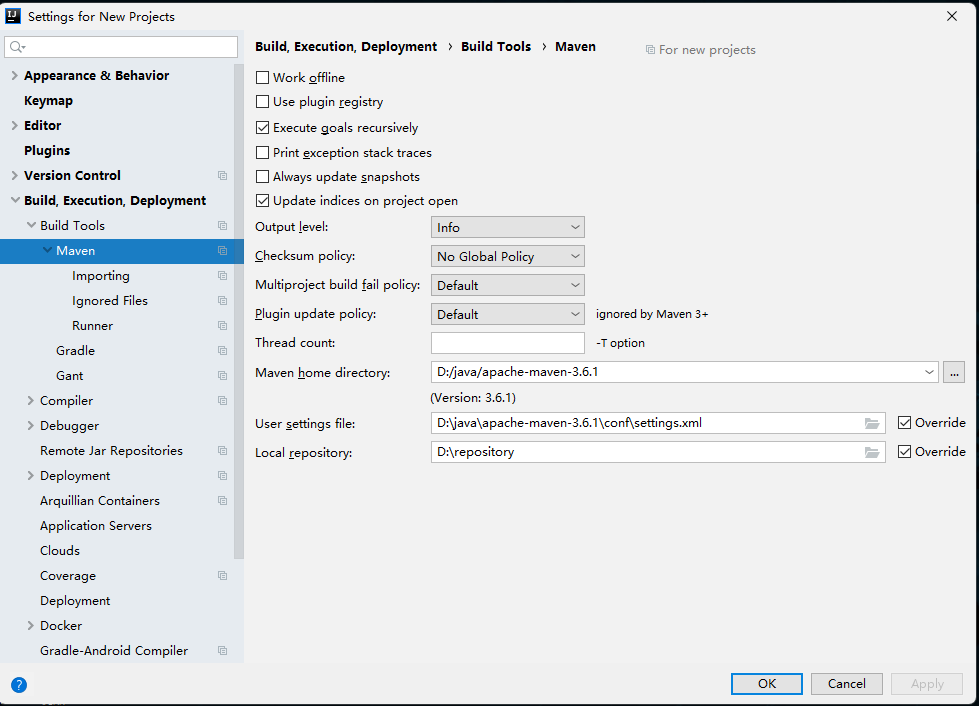
Task: Click the Cancel button
Action: point(847,684)
